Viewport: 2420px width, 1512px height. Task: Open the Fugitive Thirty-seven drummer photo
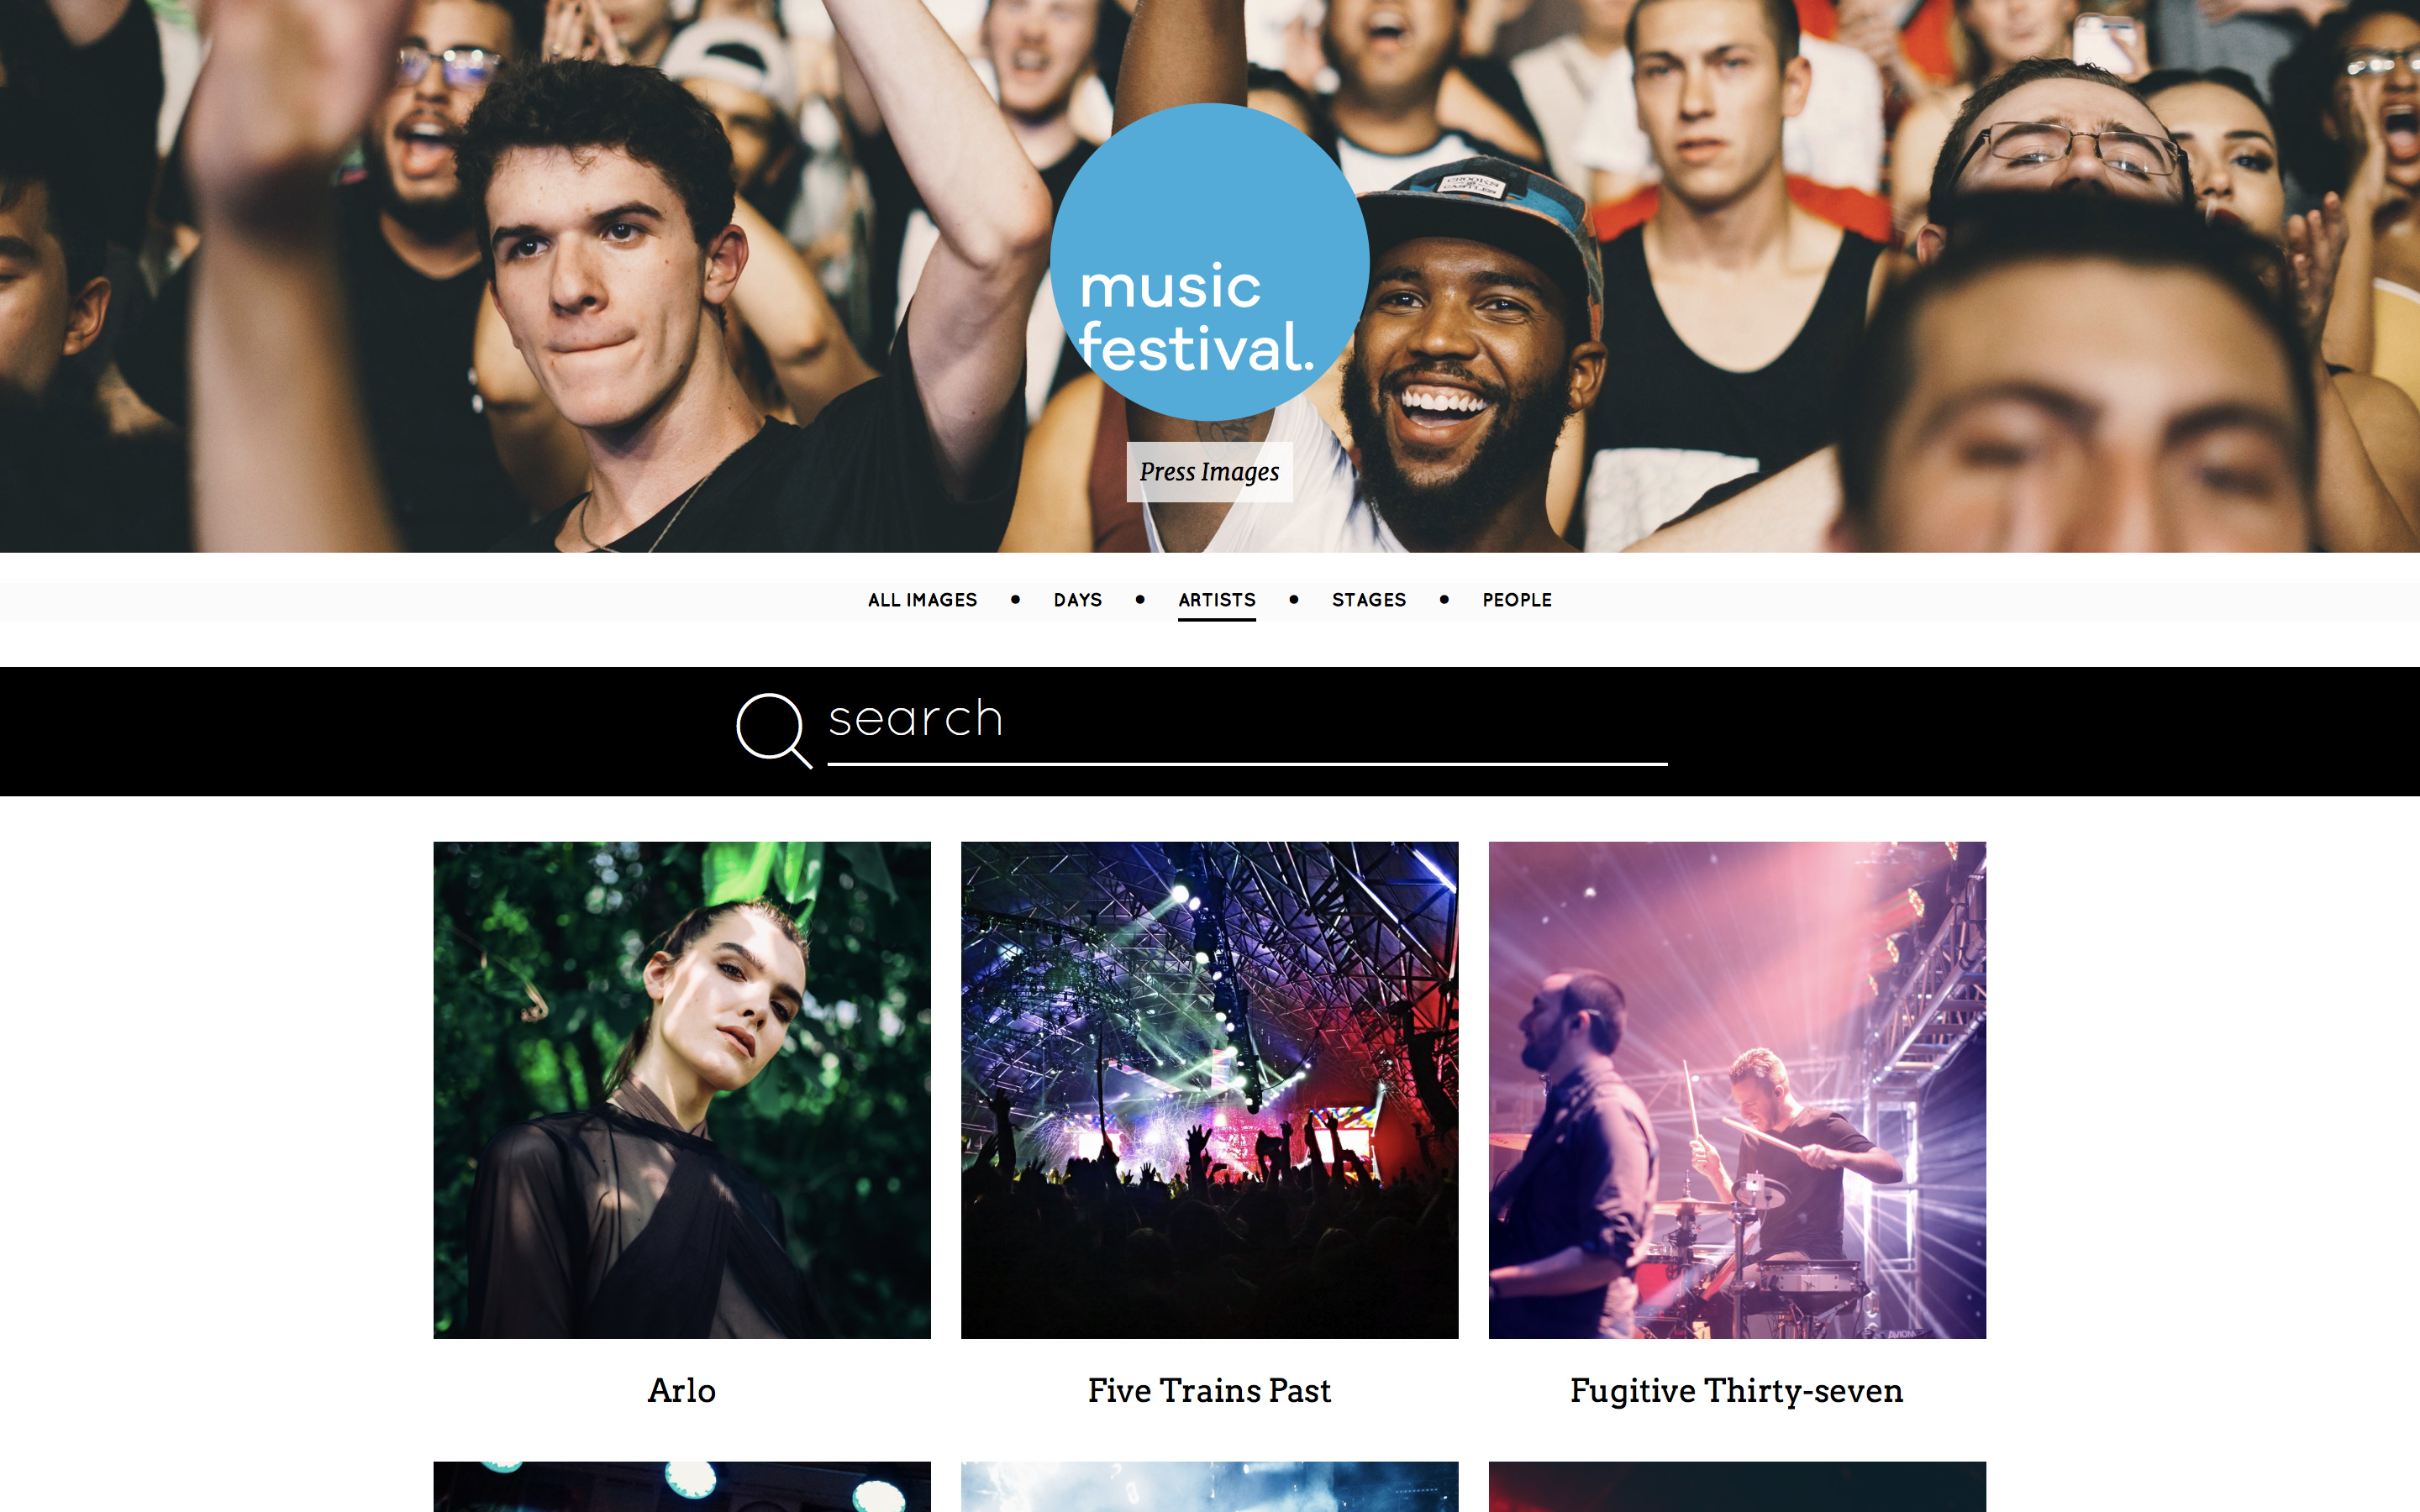click(x=1737, y=1090)
